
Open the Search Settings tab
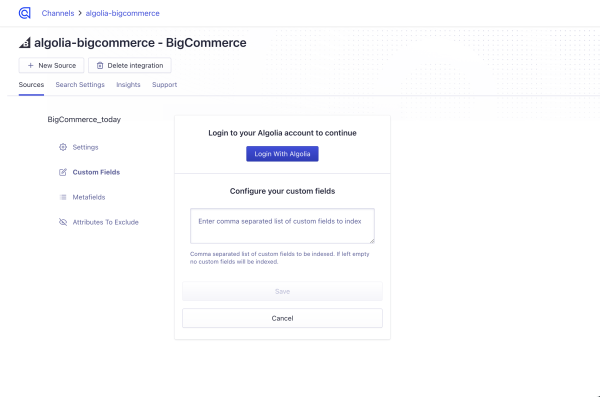click(80, 85)
